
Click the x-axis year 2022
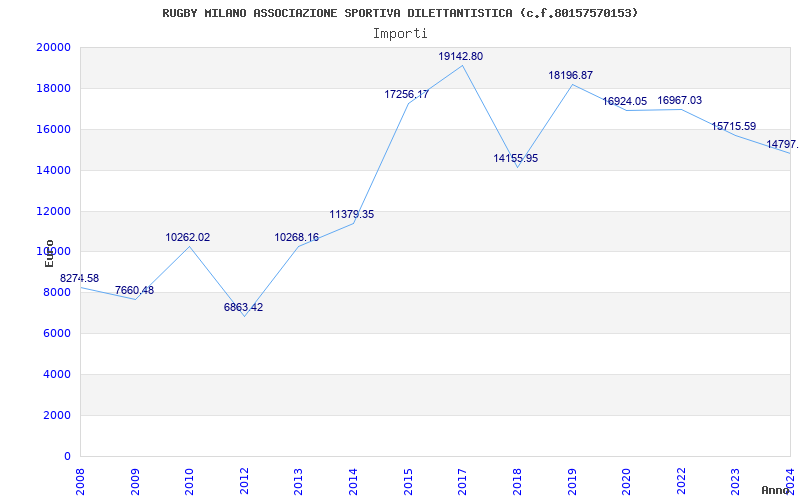point(681,482)
